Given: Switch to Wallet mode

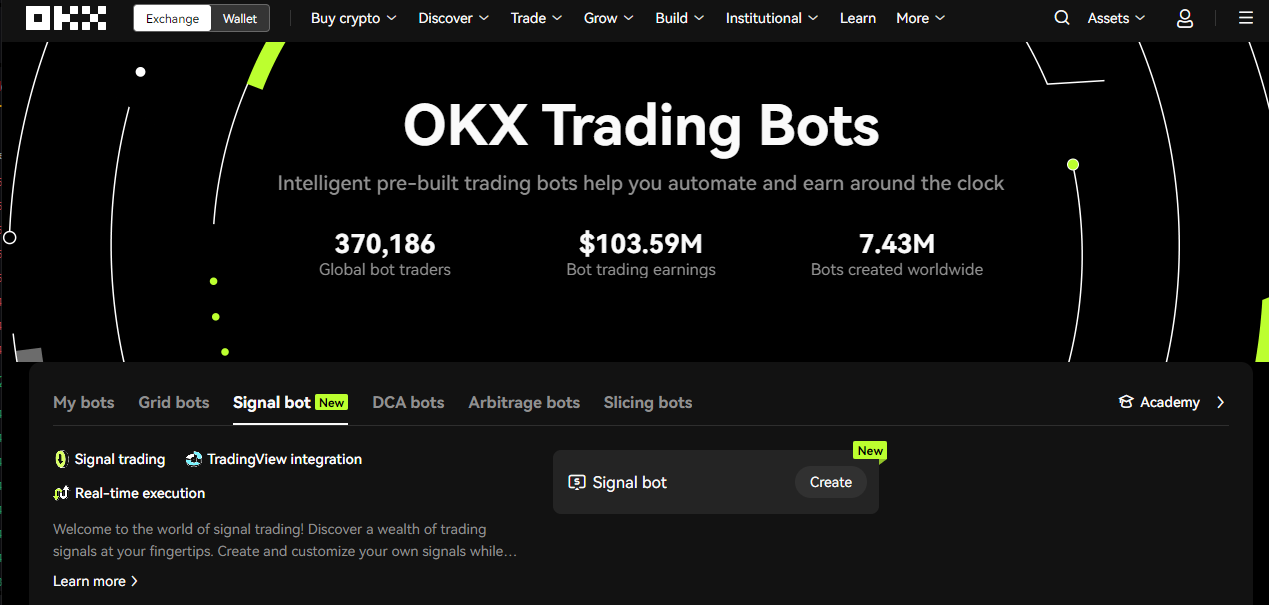Looking at the screenshot, I should [x=240, y=18].
